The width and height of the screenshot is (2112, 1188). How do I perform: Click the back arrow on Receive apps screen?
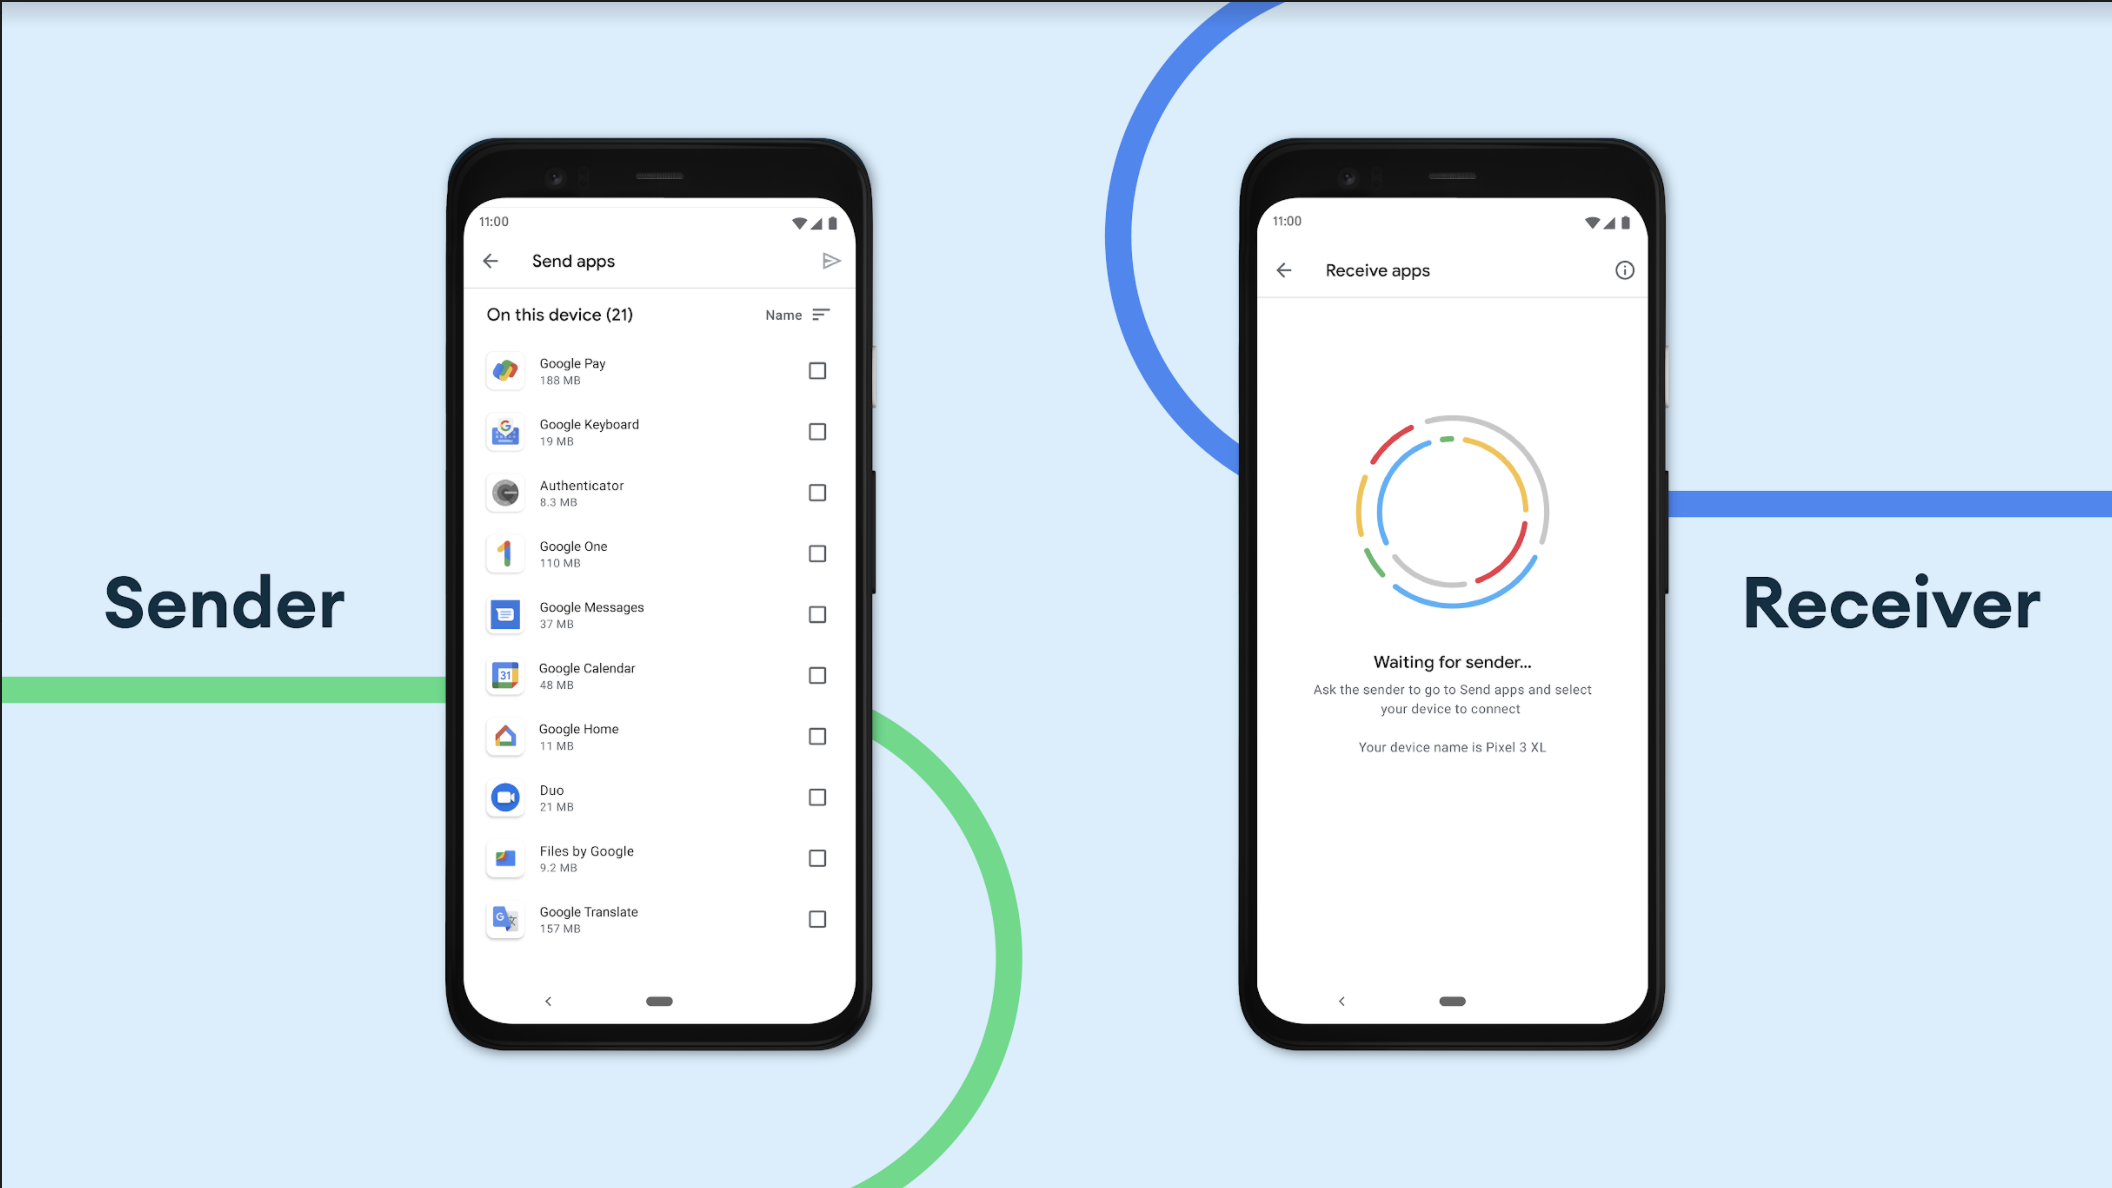click(x=1282, y=270)
